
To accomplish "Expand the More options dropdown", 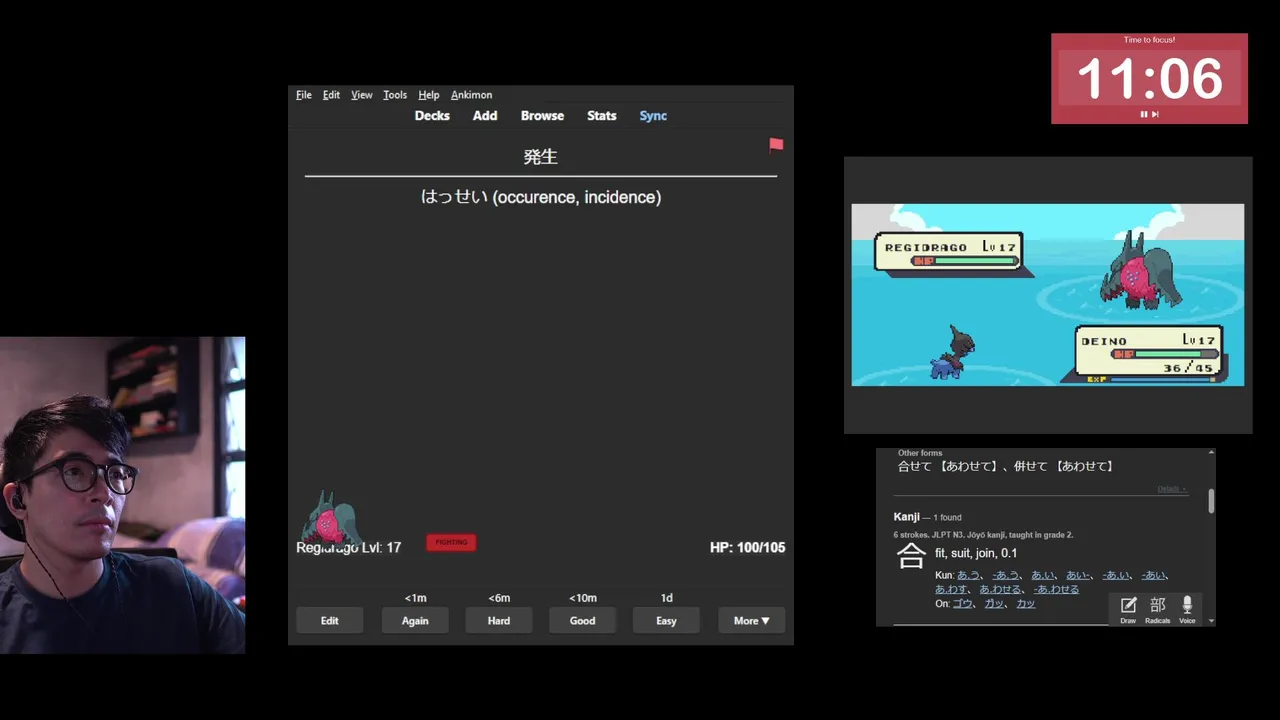I will [752, 621].
